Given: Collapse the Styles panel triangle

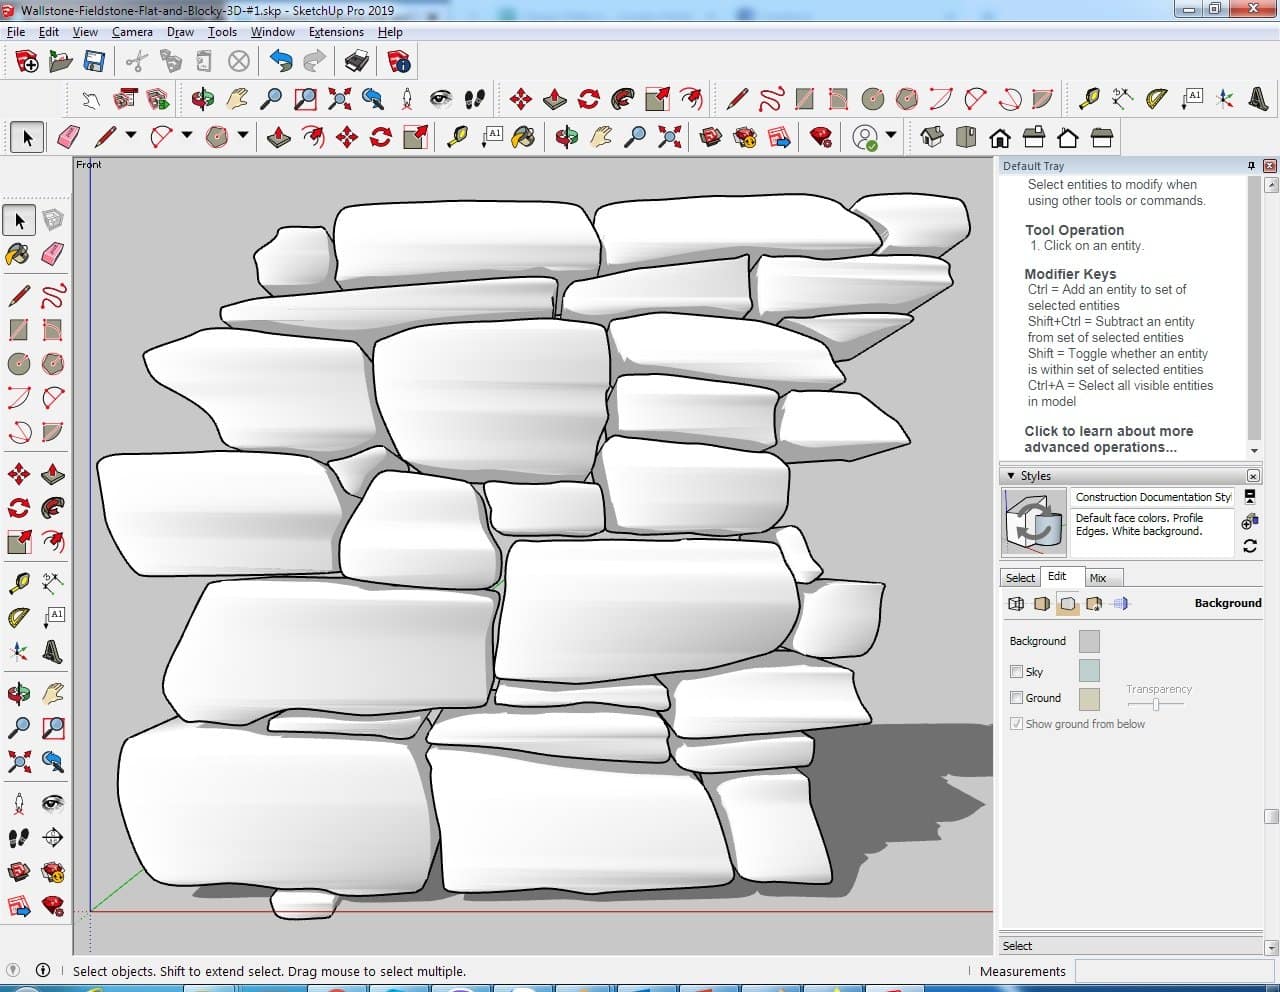Looking at the screenshot, I should coord(1011,476).
